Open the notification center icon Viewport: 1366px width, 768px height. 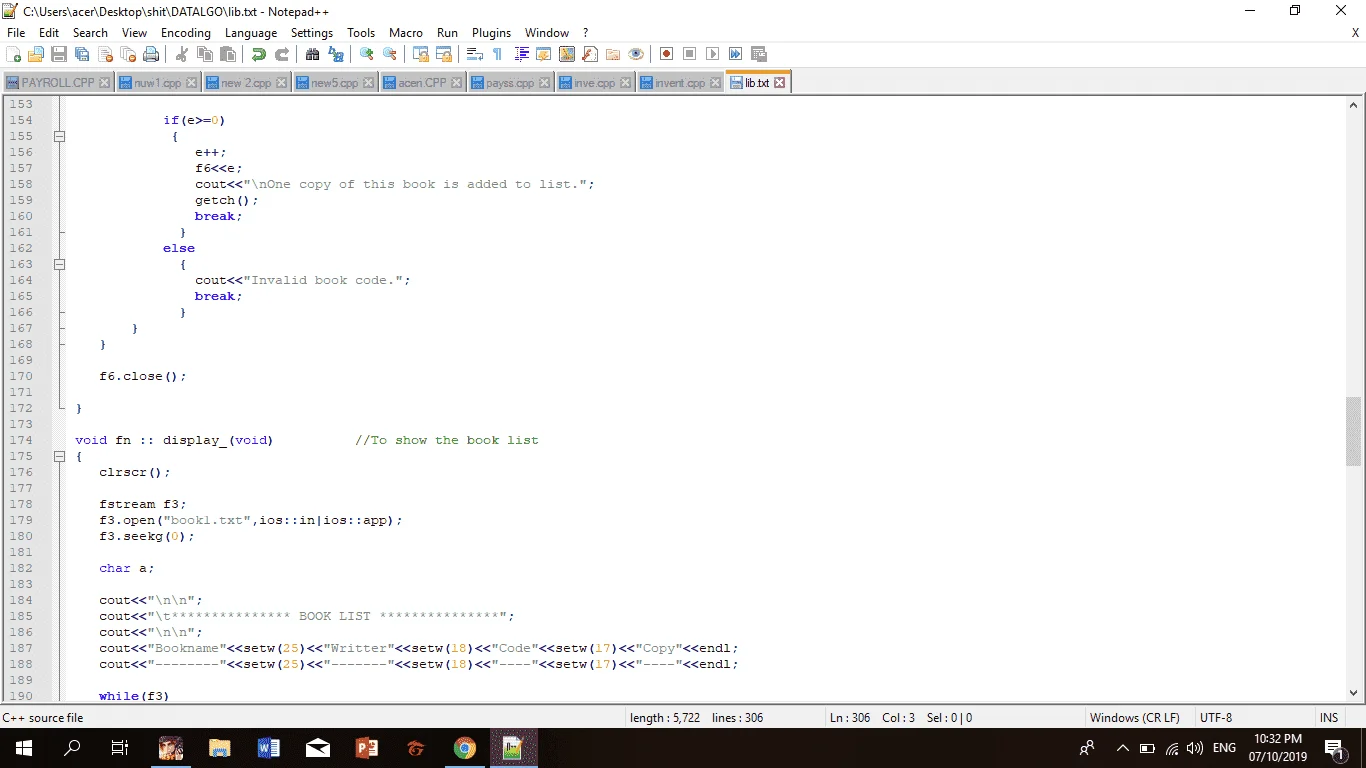click(1333, 748)
